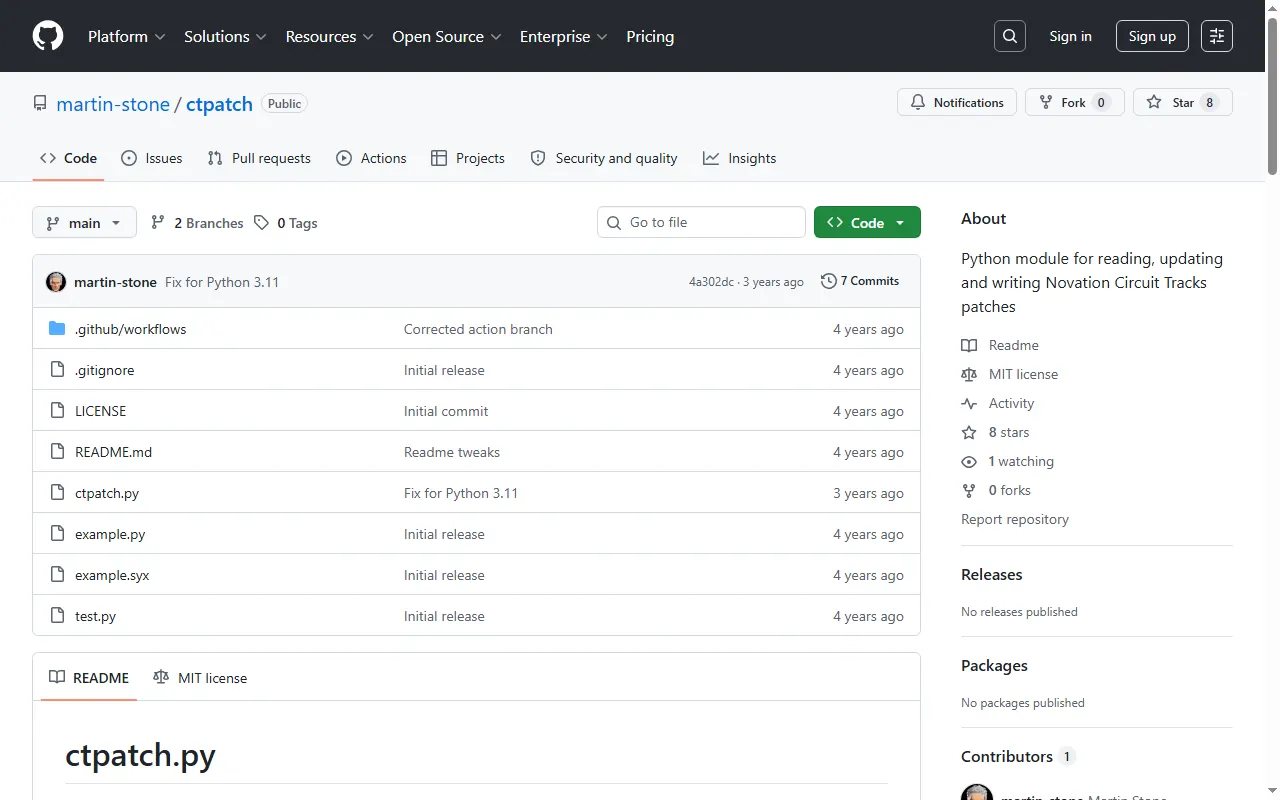Open the example.syx file
The height and width of the screenshot is (800, 1280).
click(112, 575)
